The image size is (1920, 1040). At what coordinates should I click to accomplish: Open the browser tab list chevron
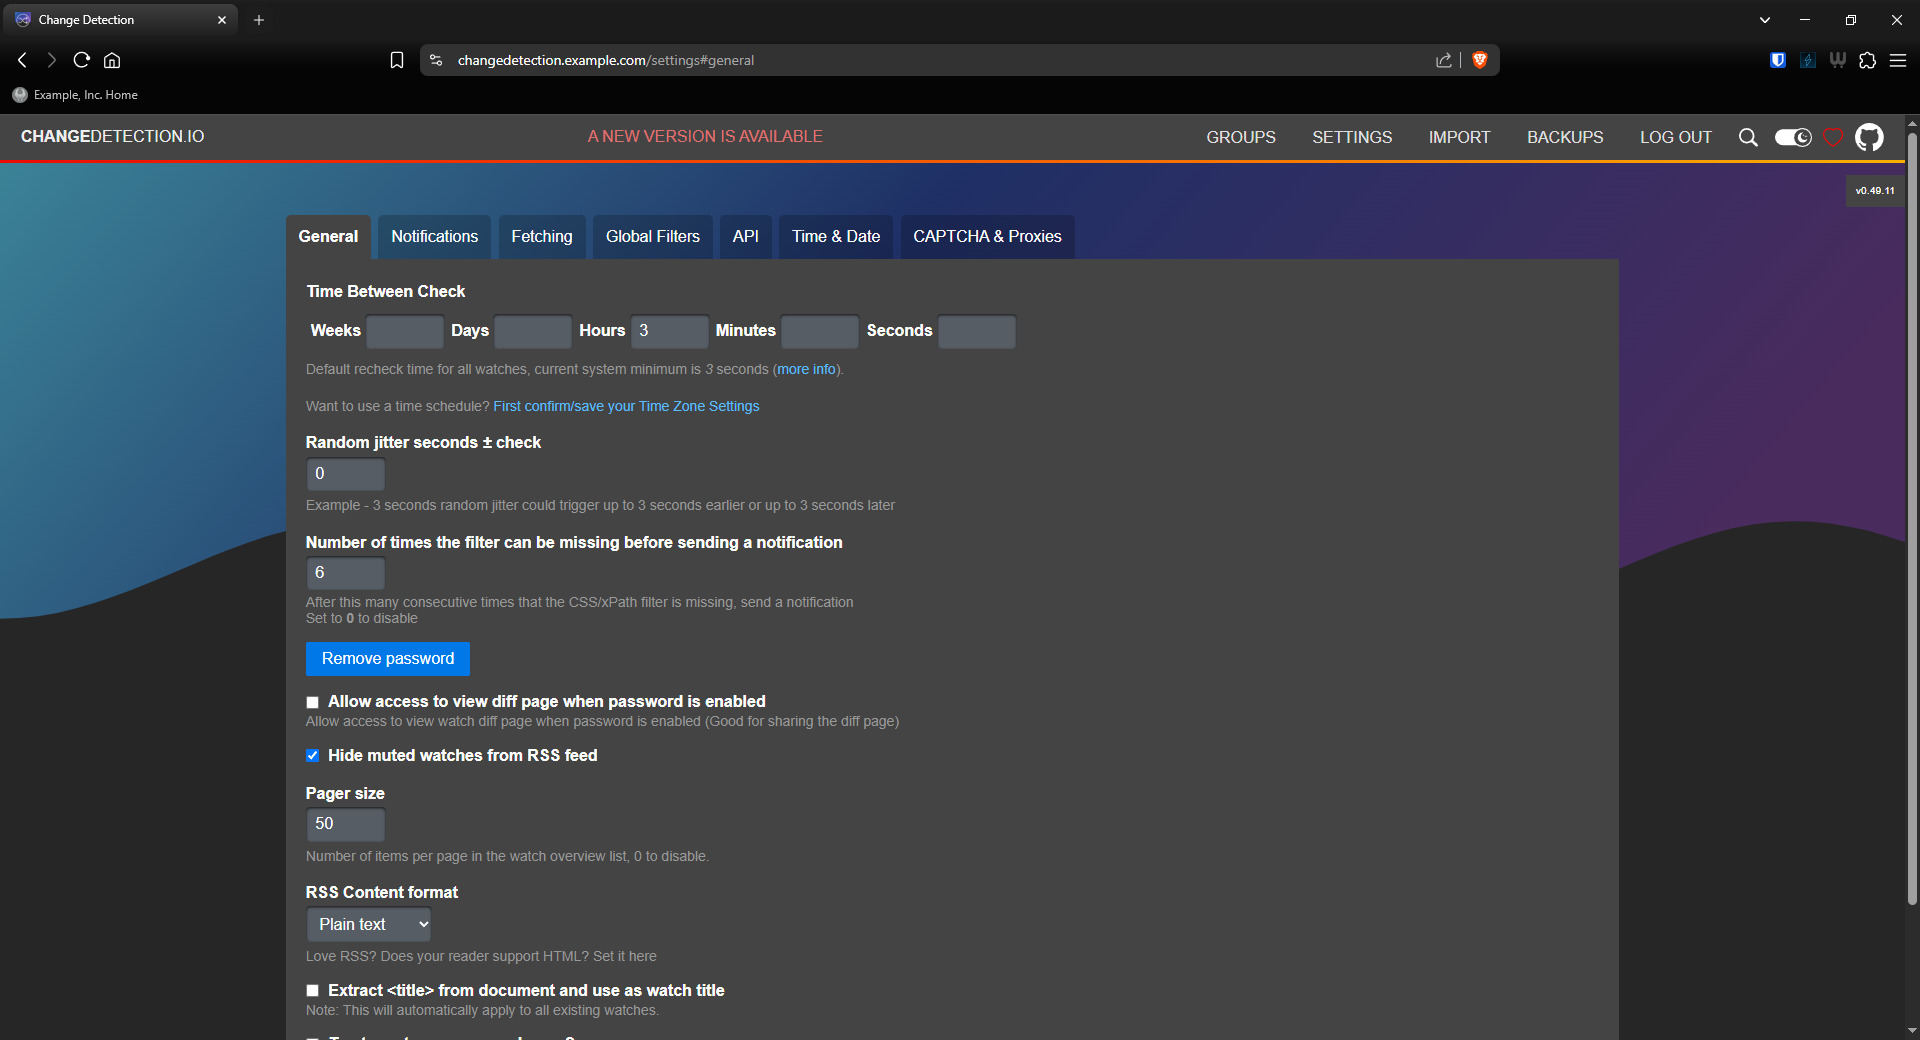(1765, 20)
